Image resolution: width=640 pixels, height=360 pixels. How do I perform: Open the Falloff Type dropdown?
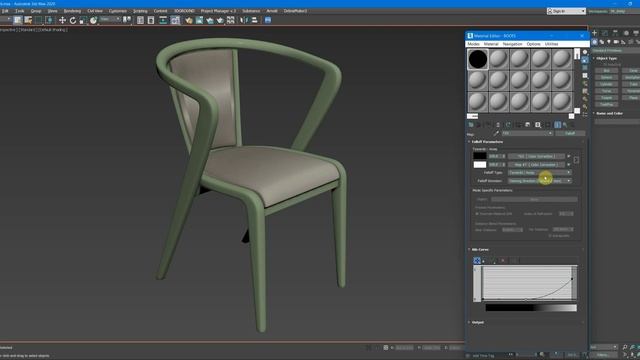pyautogui.click(x=540, y=173)
